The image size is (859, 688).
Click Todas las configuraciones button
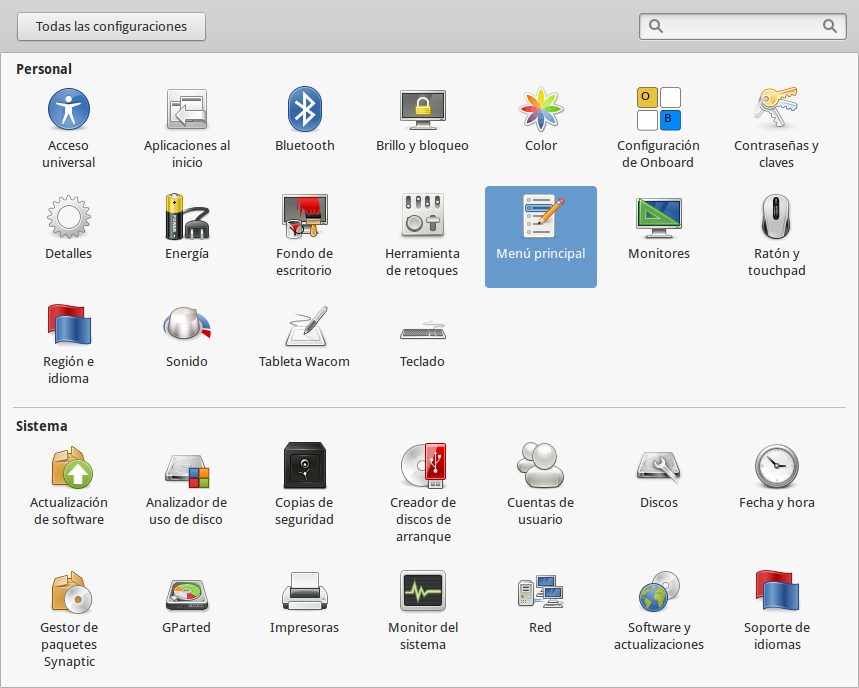[111, 27]
